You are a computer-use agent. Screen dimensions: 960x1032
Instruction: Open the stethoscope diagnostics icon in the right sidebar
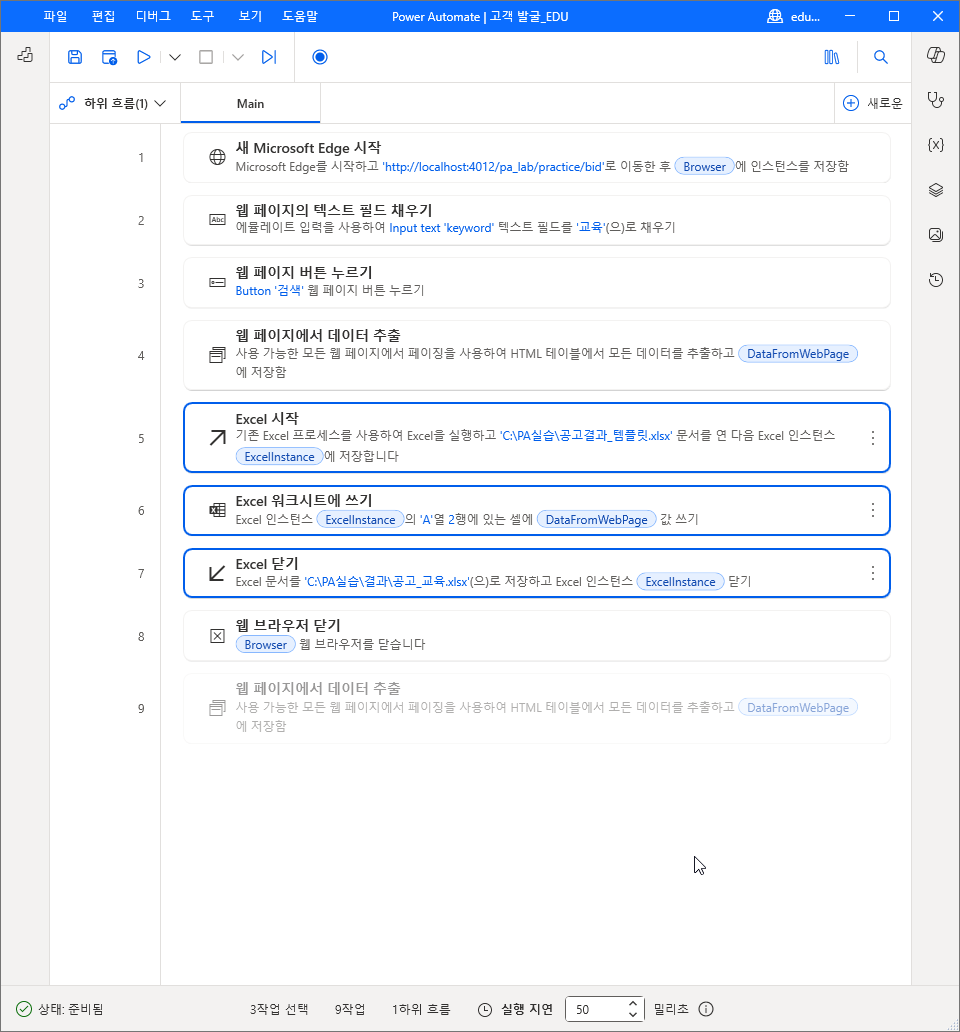(936, 100)
